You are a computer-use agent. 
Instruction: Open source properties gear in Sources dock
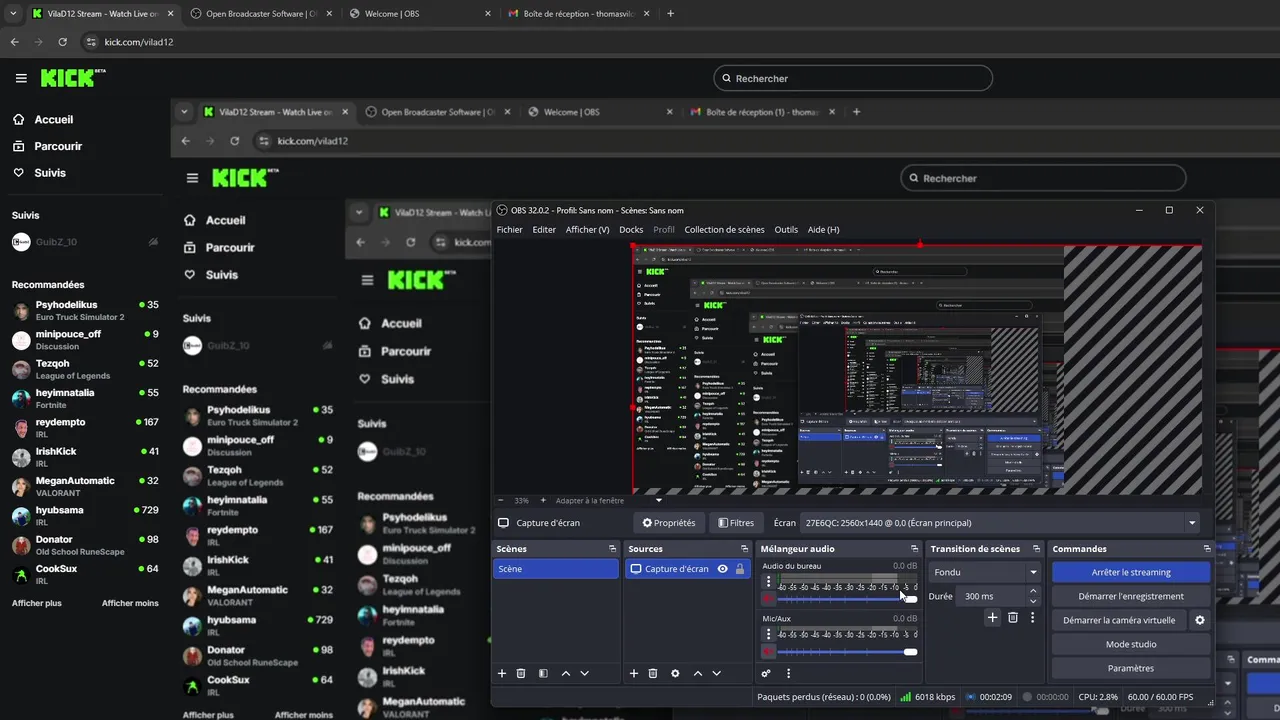675,673
